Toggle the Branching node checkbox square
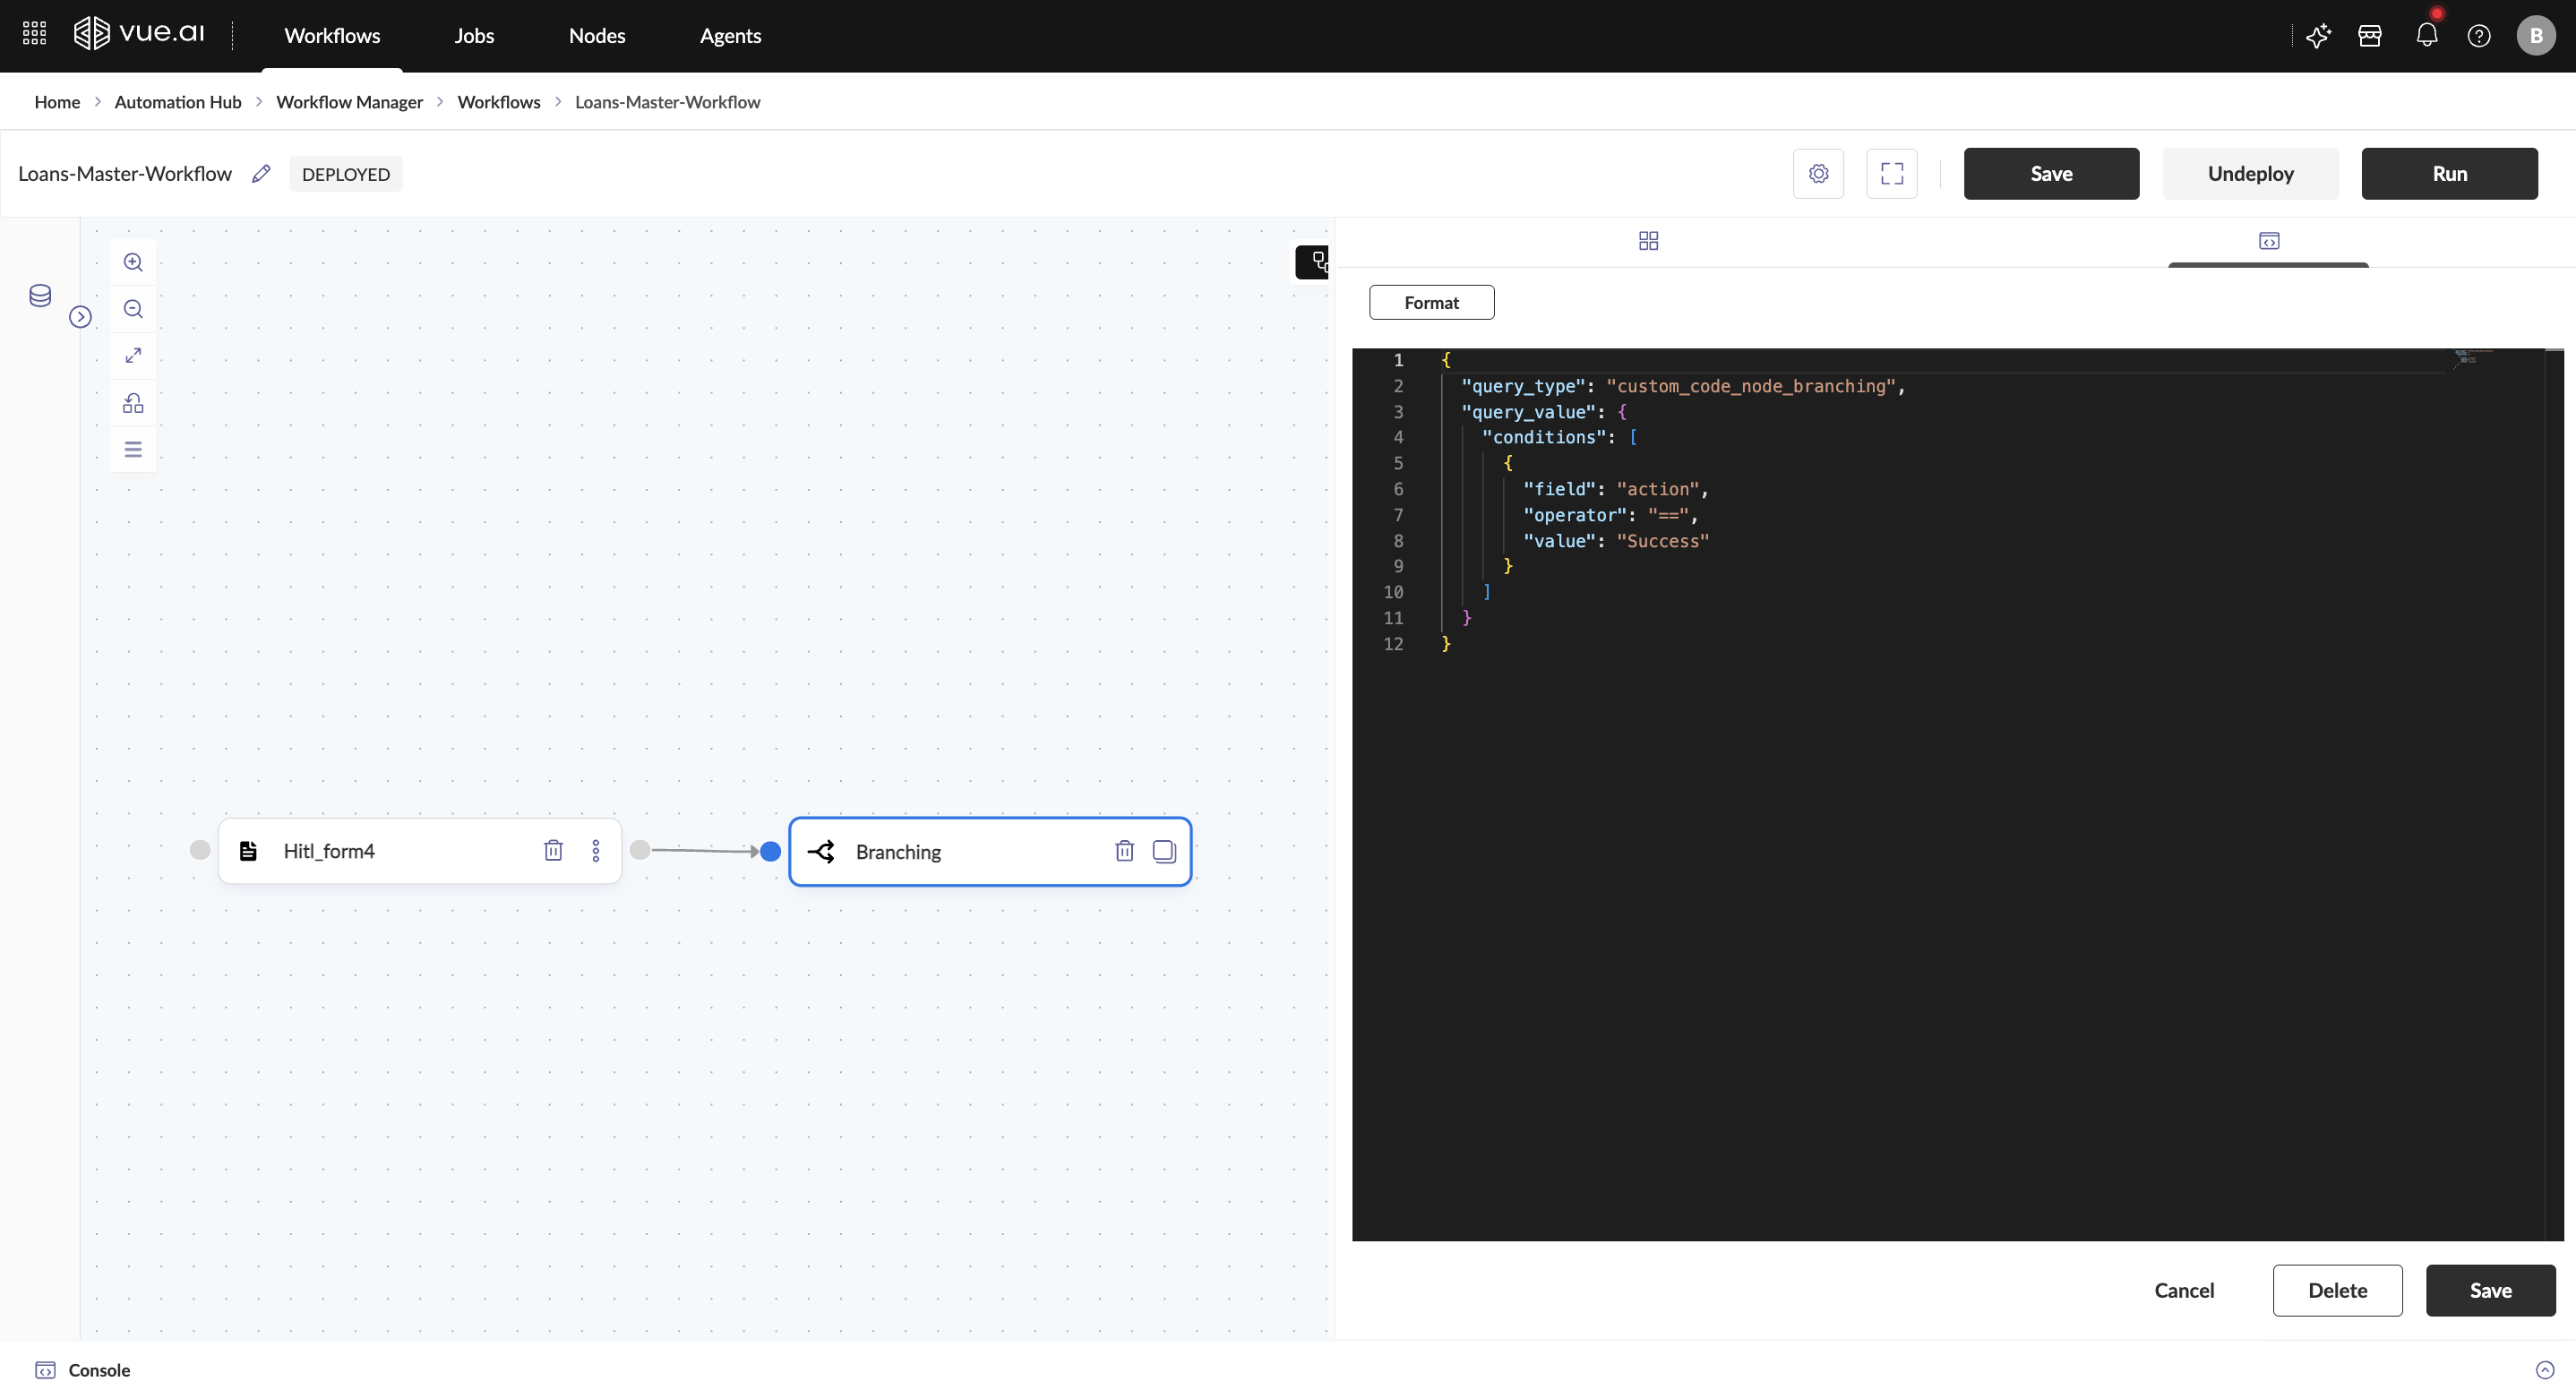 (1164, 851)
